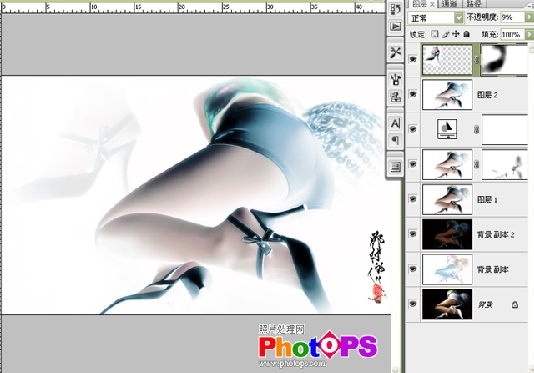This screenshot has width=534, height=373.
Task: Select the mask above 图层 1 with grey smudges
Action: coord(505,165)
